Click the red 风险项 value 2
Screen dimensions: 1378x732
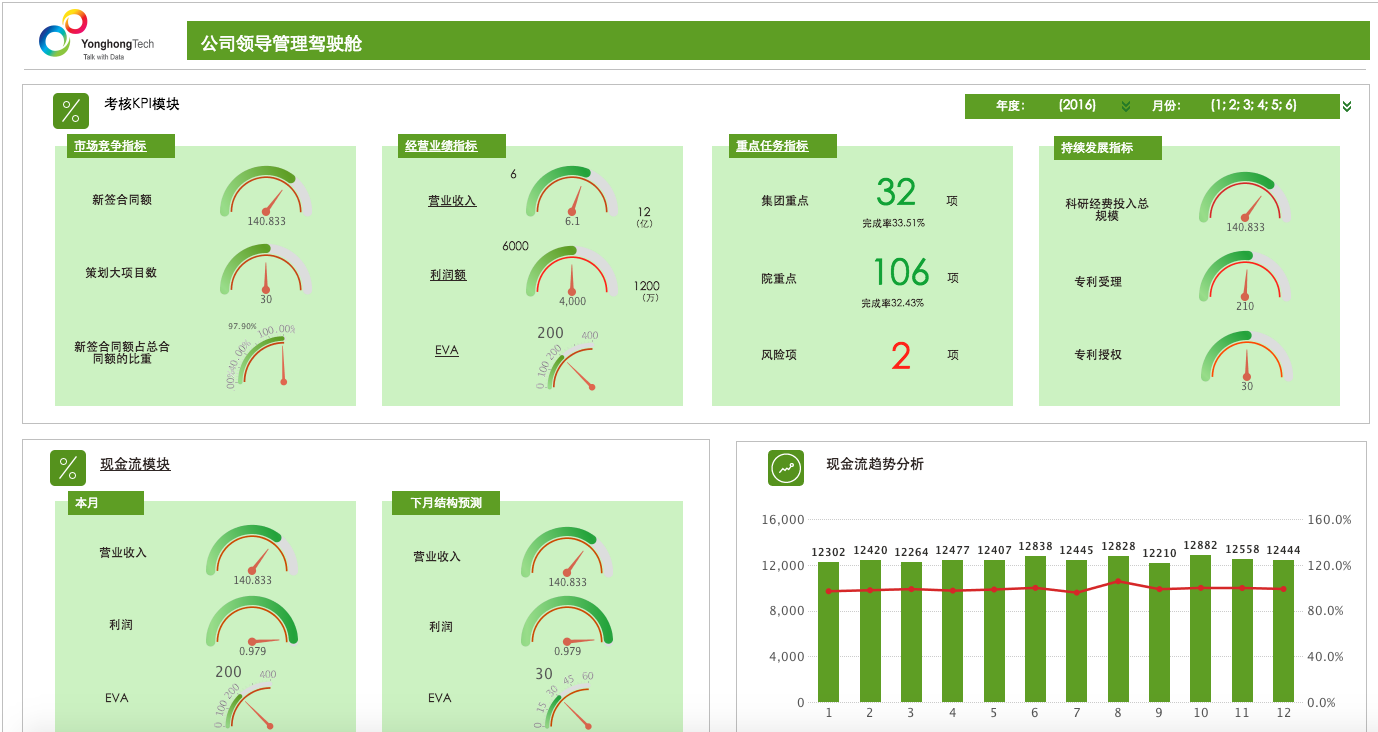(x=901, y=357)
